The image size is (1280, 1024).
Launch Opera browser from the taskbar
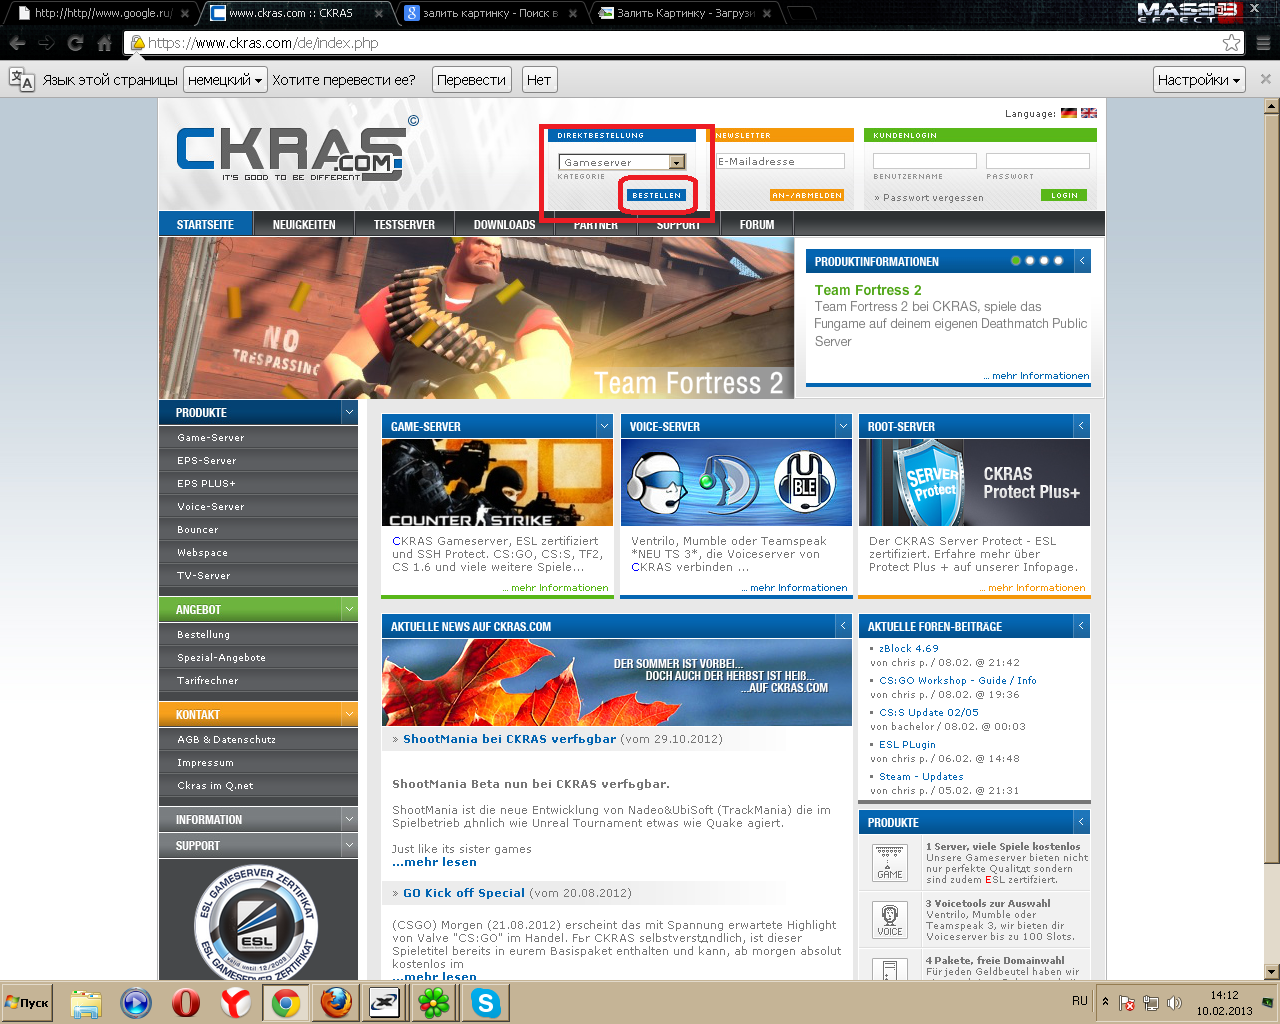(186, 1002)
